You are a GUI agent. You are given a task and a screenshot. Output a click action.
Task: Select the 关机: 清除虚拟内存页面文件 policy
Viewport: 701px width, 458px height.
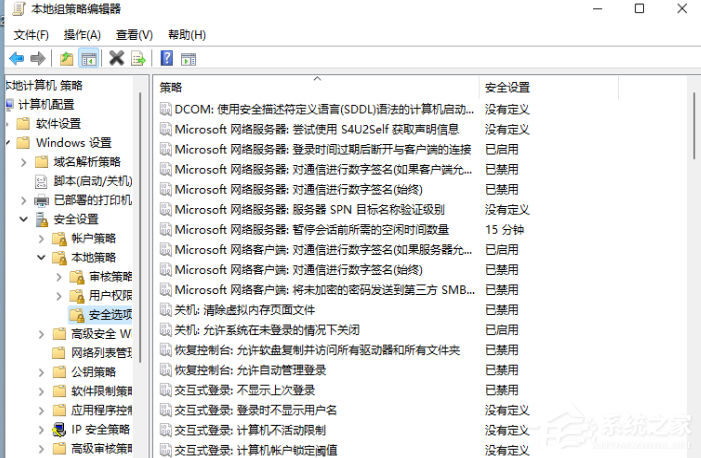point(245,309)
